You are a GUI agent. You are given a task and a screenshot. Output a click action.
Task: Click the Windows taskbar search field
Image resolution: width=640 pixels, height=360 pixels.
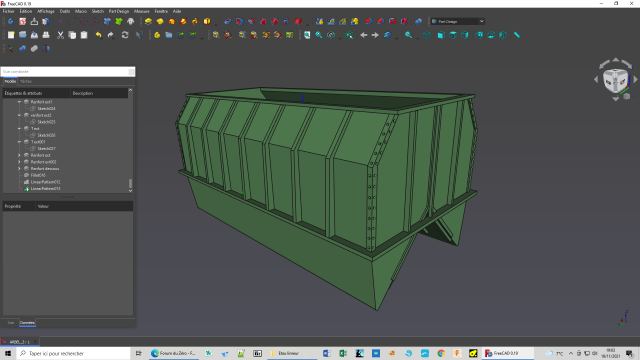point(73,353)
